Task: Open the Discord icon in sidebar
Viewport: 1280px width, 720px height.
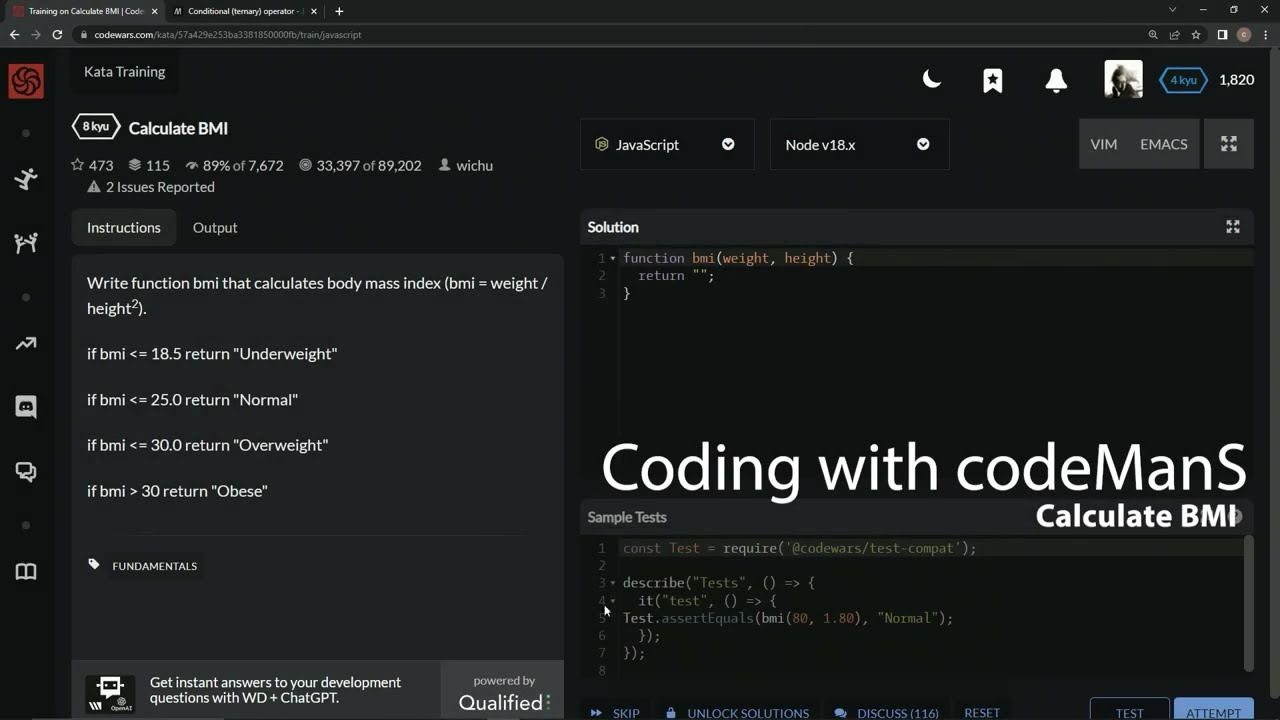Action: pyautogui.click(x=26, y=406)
